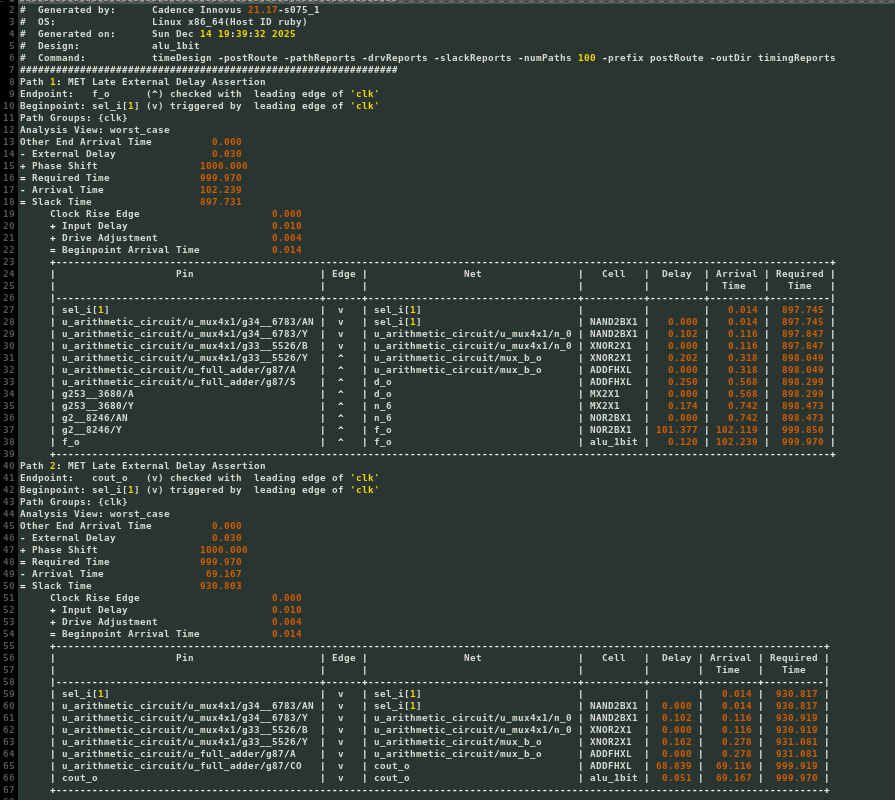Click pin "g2__8246/Y" in Path 1 table
895x800 pixels.
tap(91, 429)
